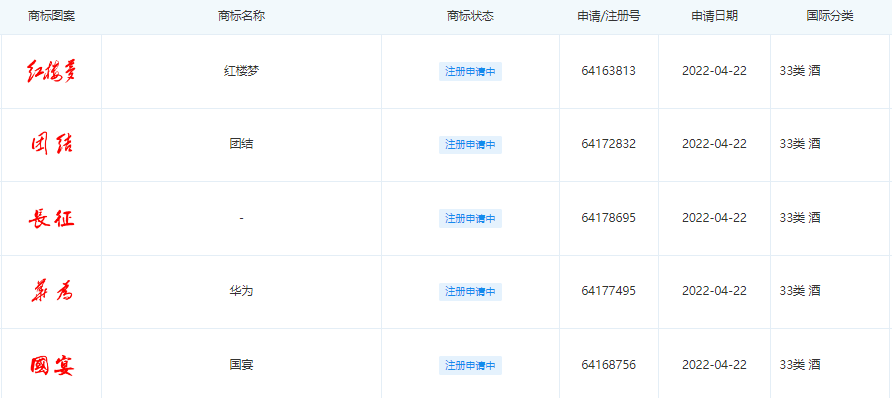Open the 长征 trademark logo image

pos(51,218)
